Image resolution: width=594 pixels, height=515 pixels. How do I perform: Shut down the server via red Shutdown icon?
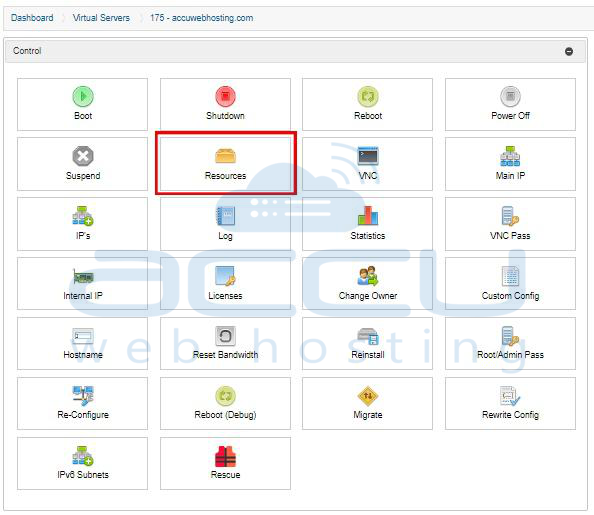(x=225, y=96)
